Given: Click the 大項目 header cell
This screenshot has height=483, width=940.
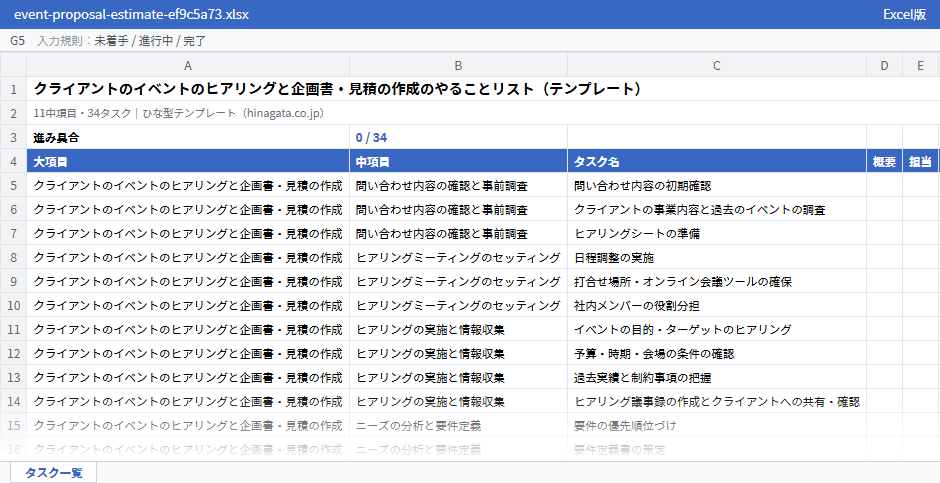Looking at the screenshot, I should pyautogui.click(x=188, y=161).
